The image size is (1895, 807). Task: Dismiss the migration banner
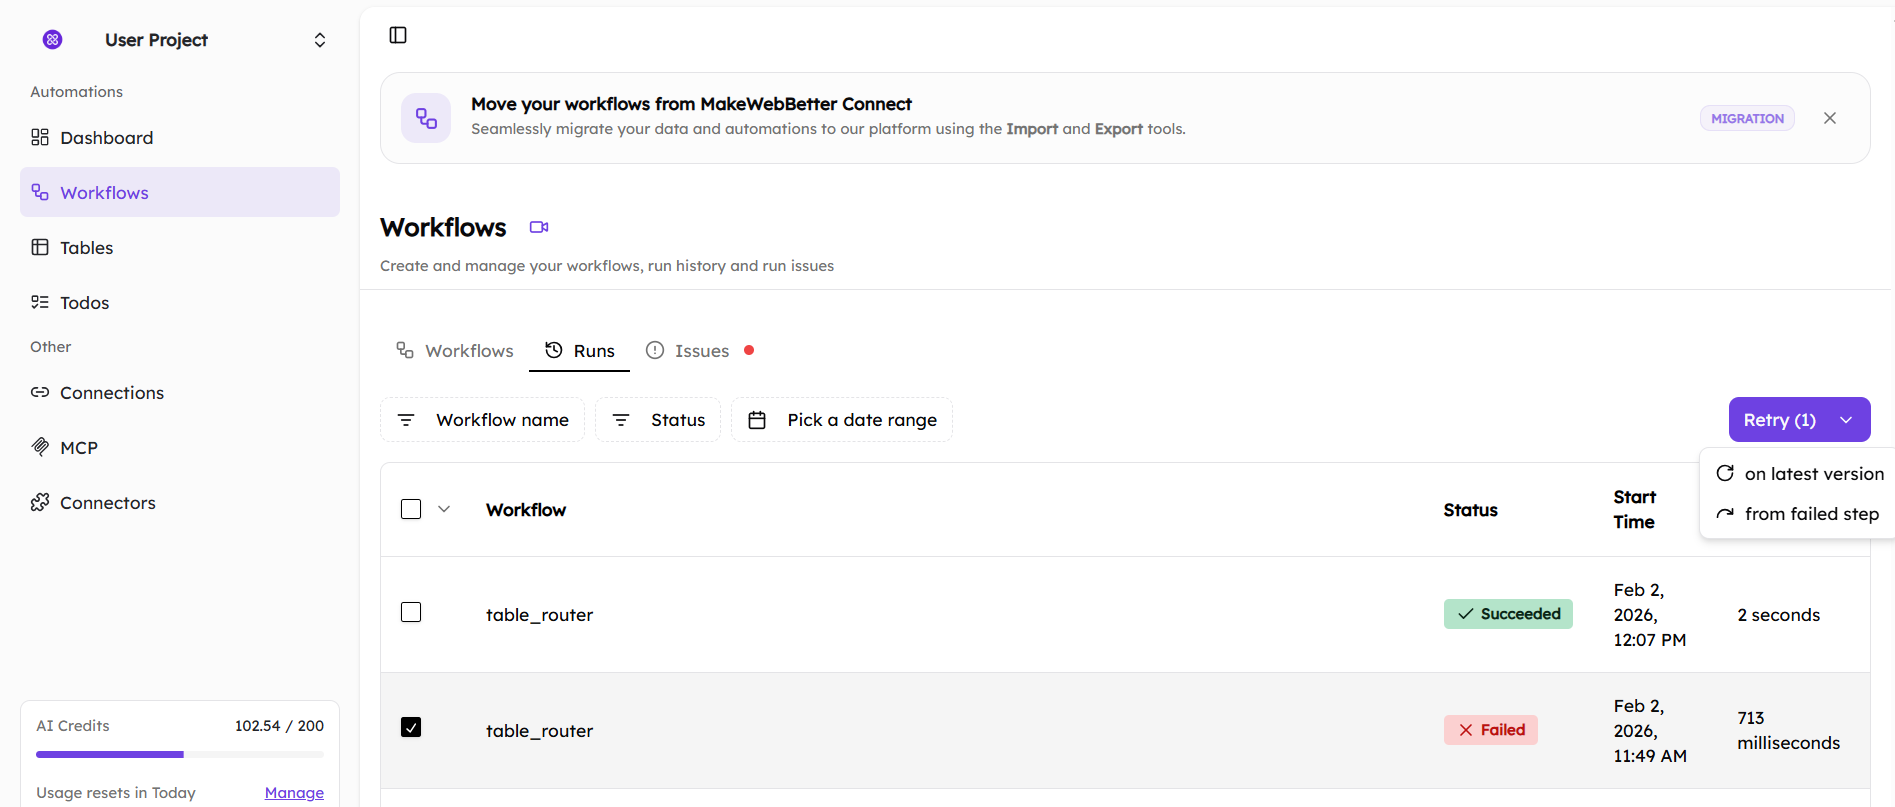point(1829,118)
